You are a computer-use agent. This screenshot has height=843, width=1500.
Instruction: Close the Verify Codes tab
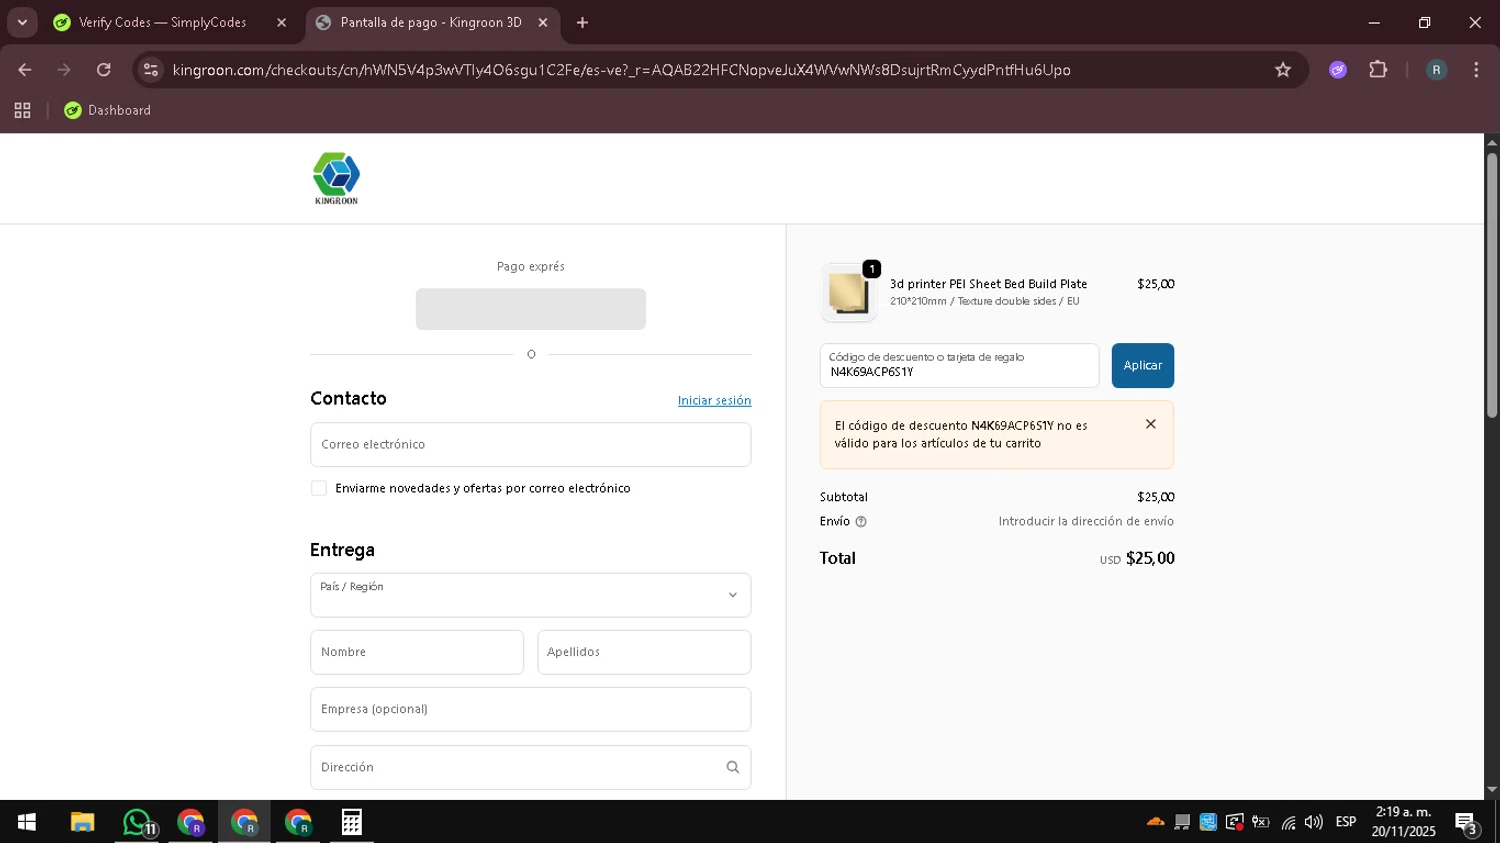point(281,22)
